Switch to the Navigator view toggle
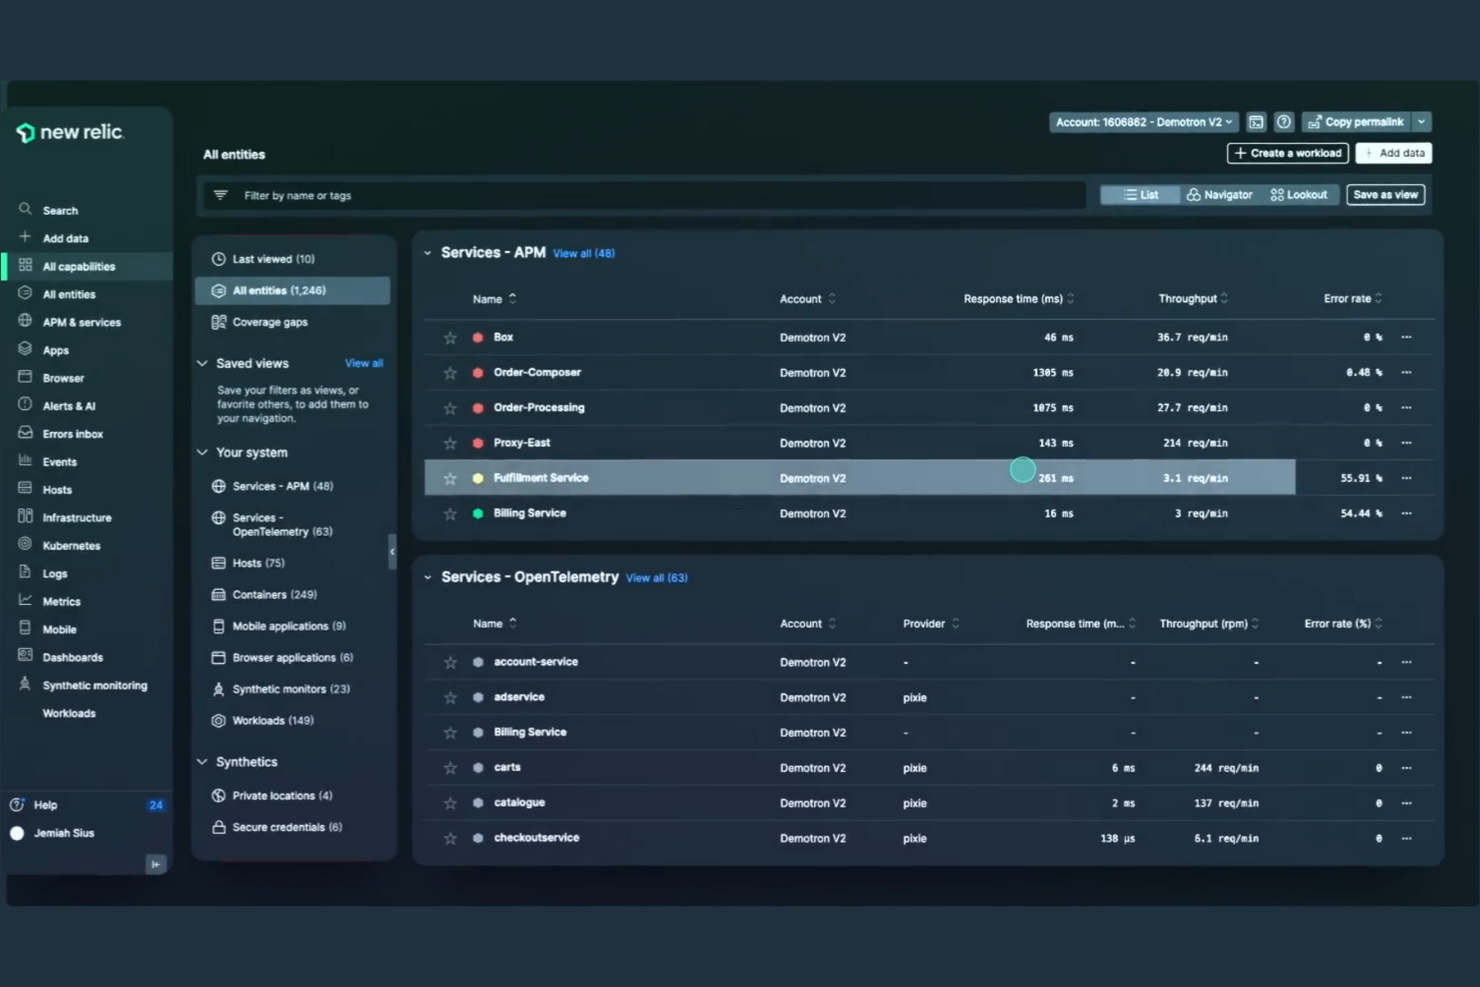The image size is (1480, 987). point(1219,194)
